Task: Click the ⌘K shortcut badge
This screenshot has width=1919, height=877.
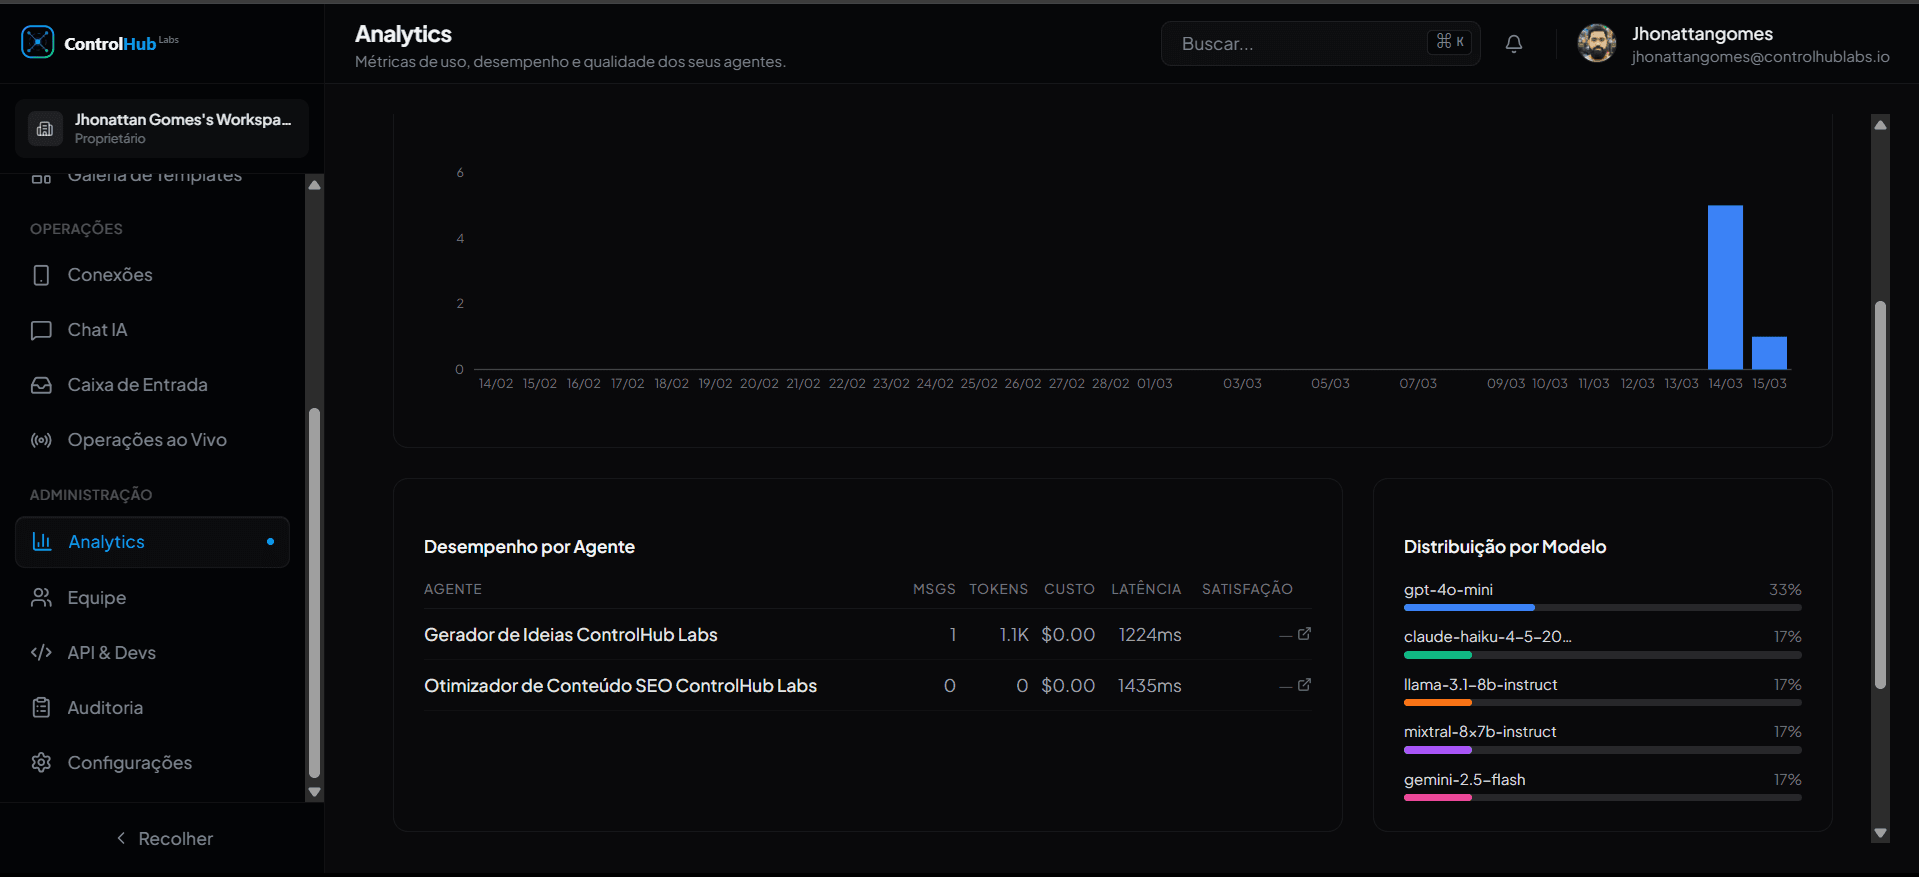Action: click(x=1450, y=41)
